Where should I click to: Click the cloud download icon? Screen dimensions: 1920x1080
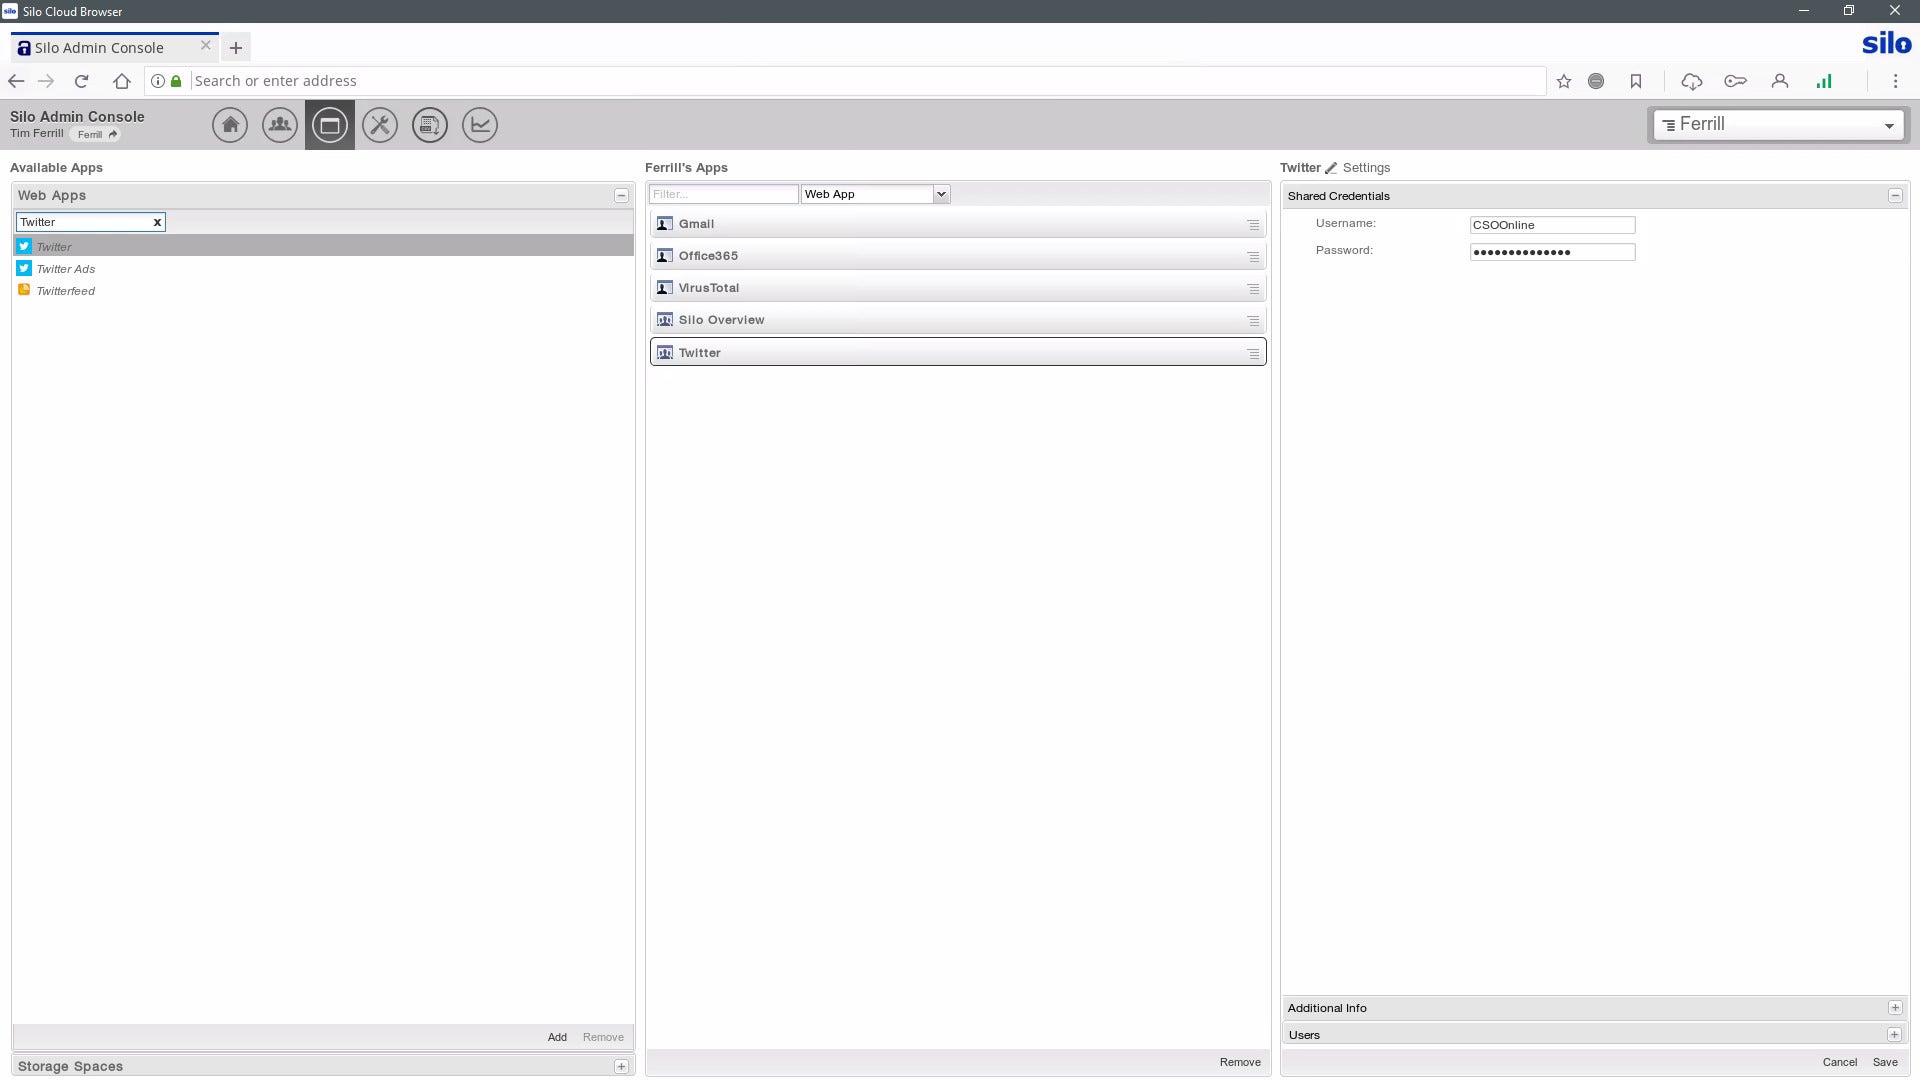(1692, 81)
